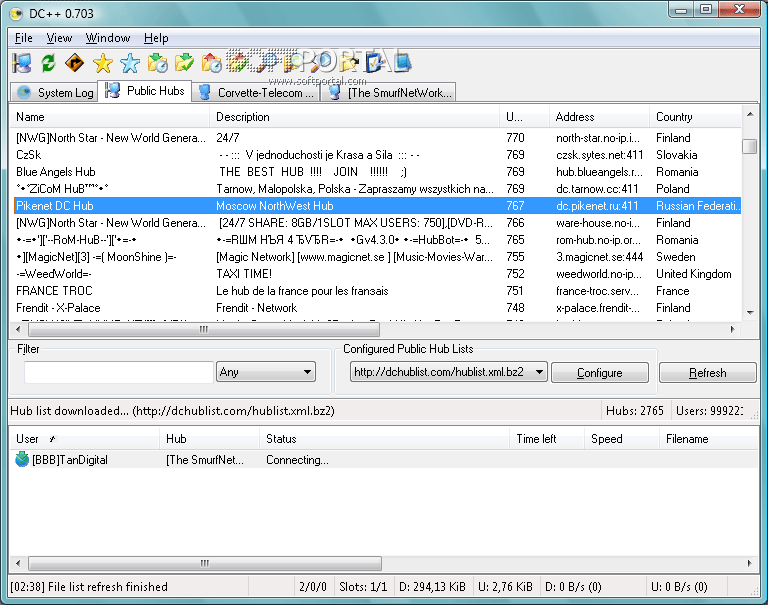Click the green Reconnect arrows icon
The width and height of the screenshot is (768, 605).
click(48, 63)
